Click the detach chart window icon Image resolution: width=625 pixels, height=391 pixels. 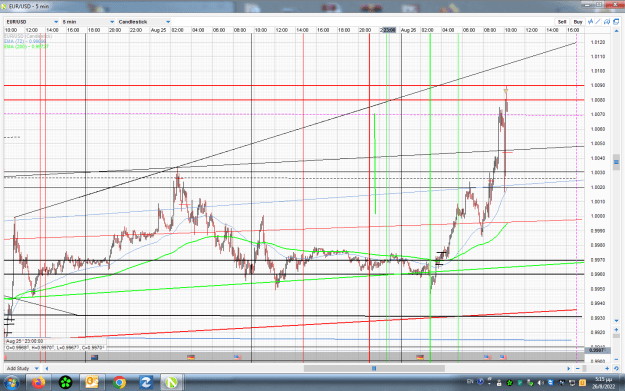tap(616, 22)
